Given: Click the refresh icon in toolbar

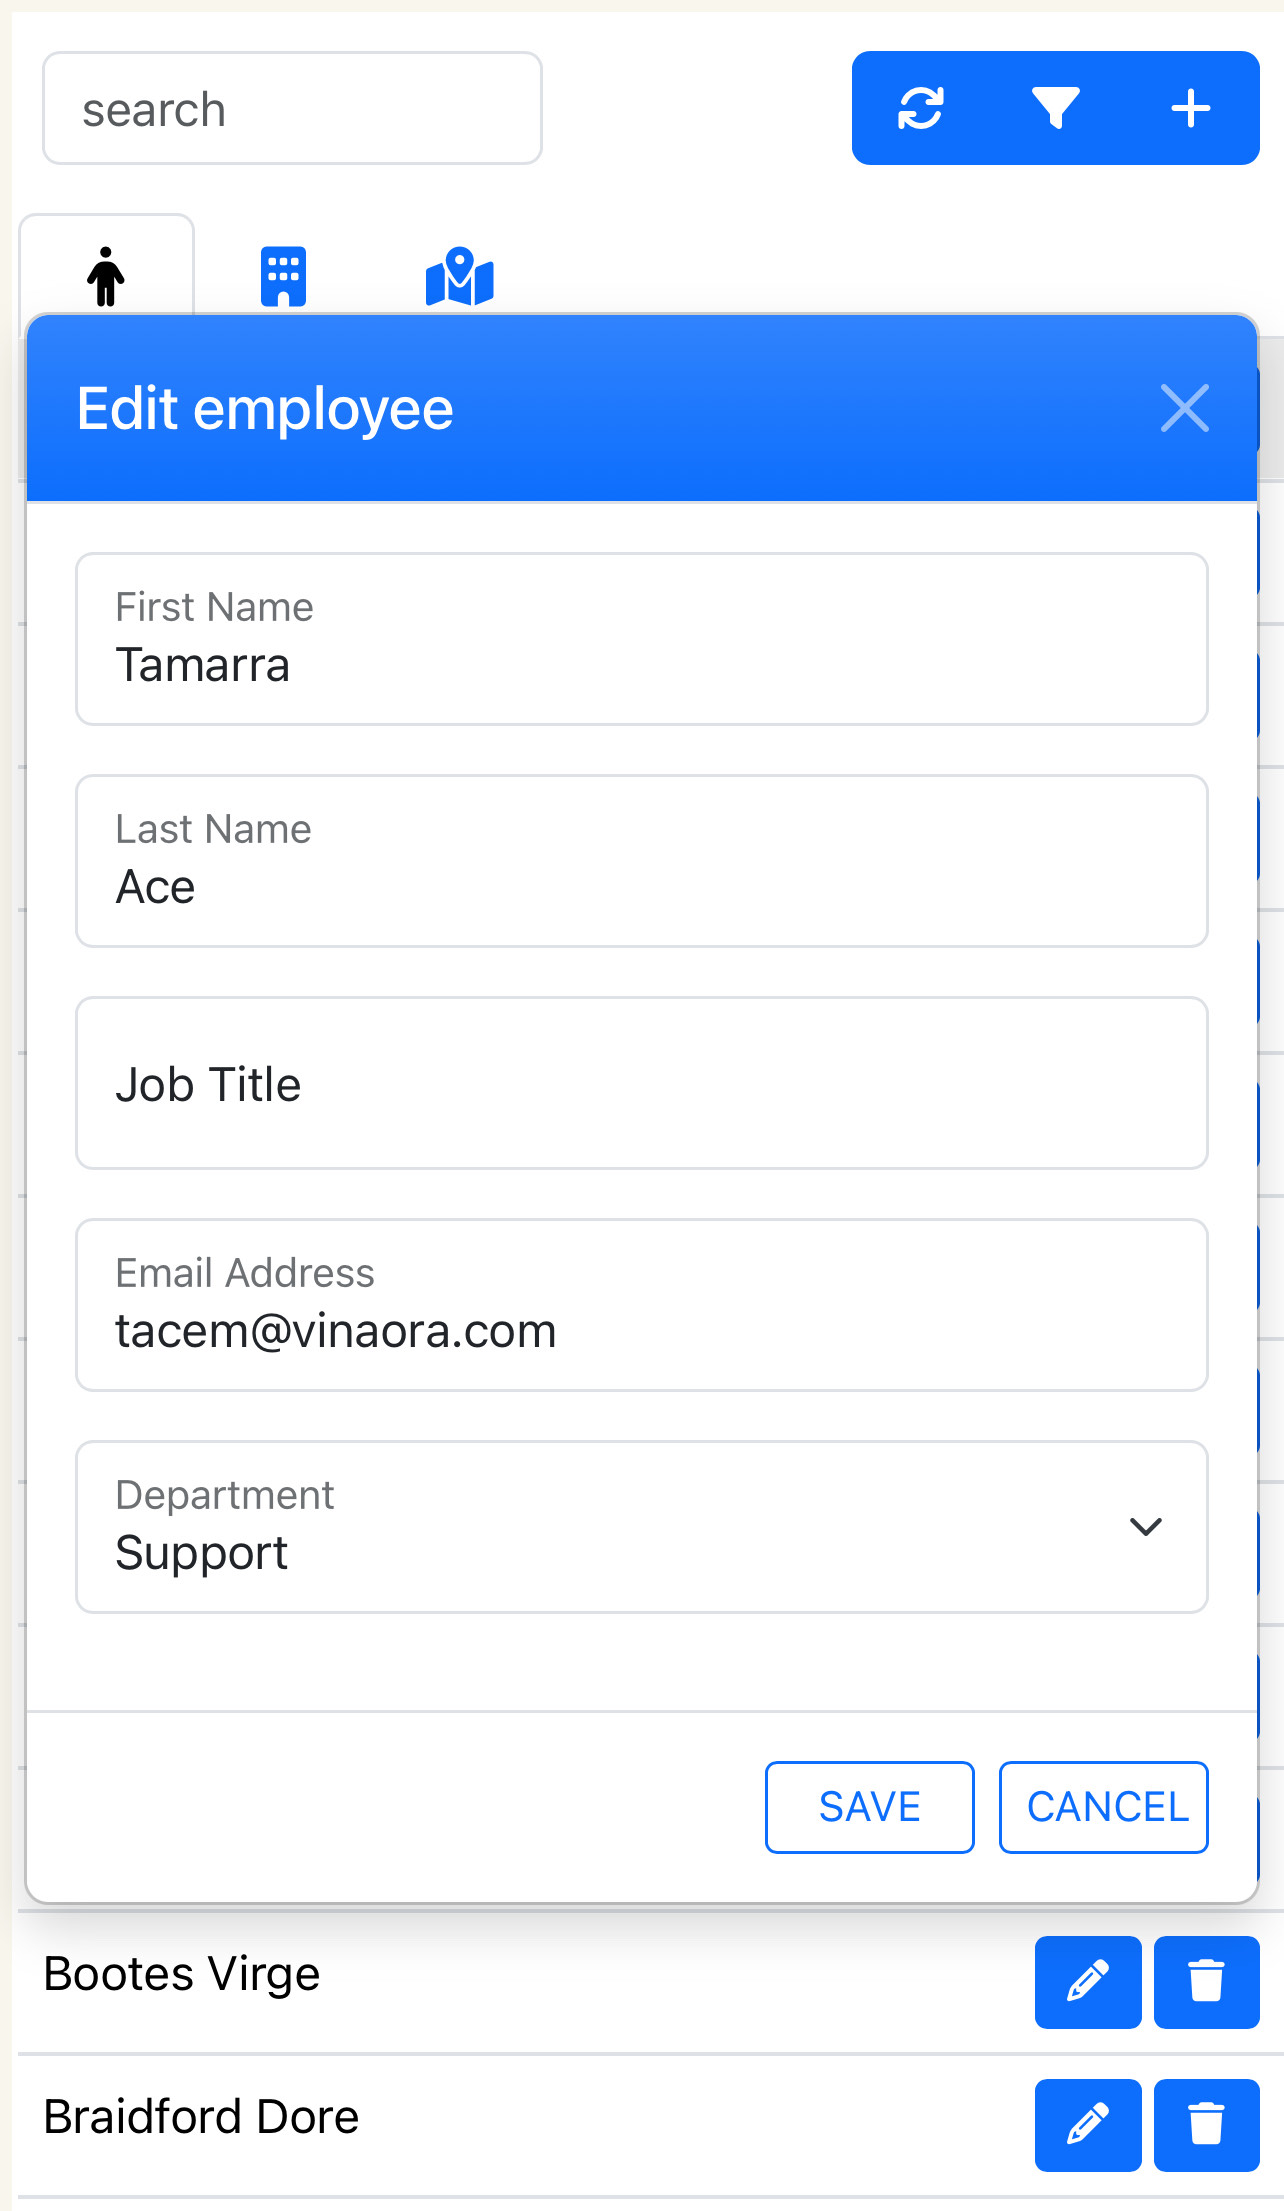Looking at the screenshot, I should click(921, 108).
